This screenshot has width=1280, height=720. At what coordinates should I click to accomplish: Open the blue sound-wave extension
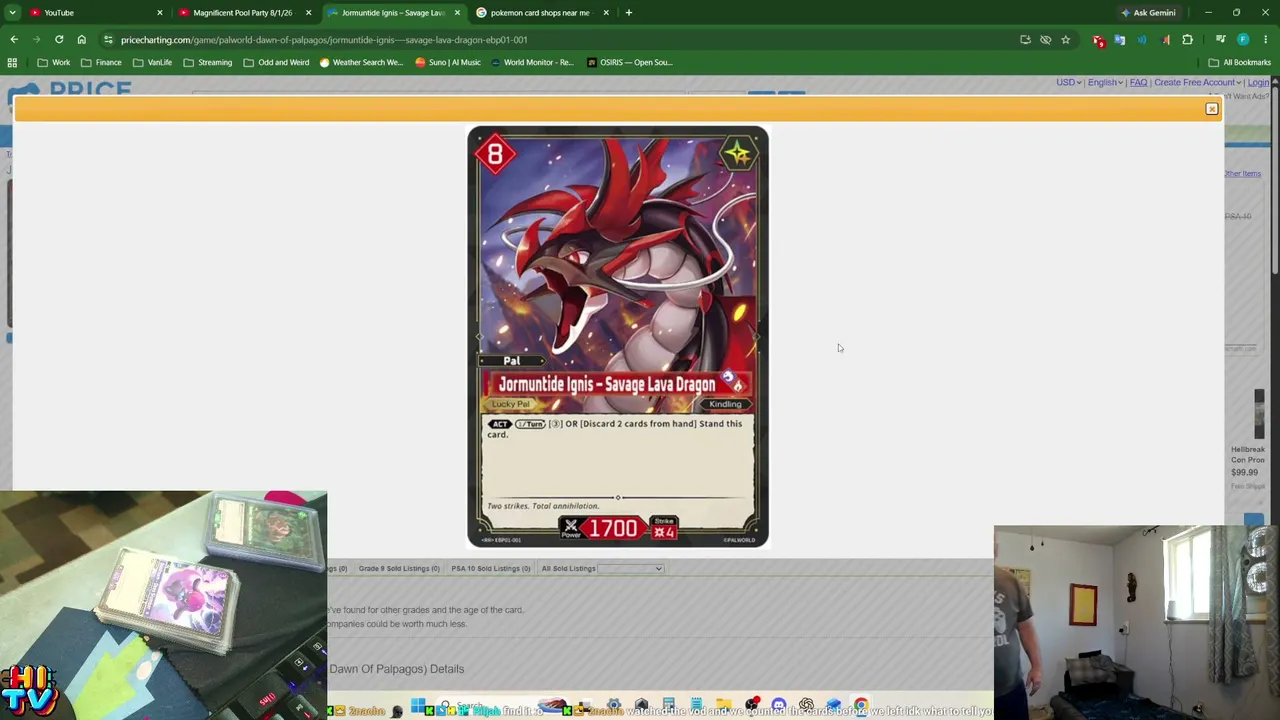1142,40
